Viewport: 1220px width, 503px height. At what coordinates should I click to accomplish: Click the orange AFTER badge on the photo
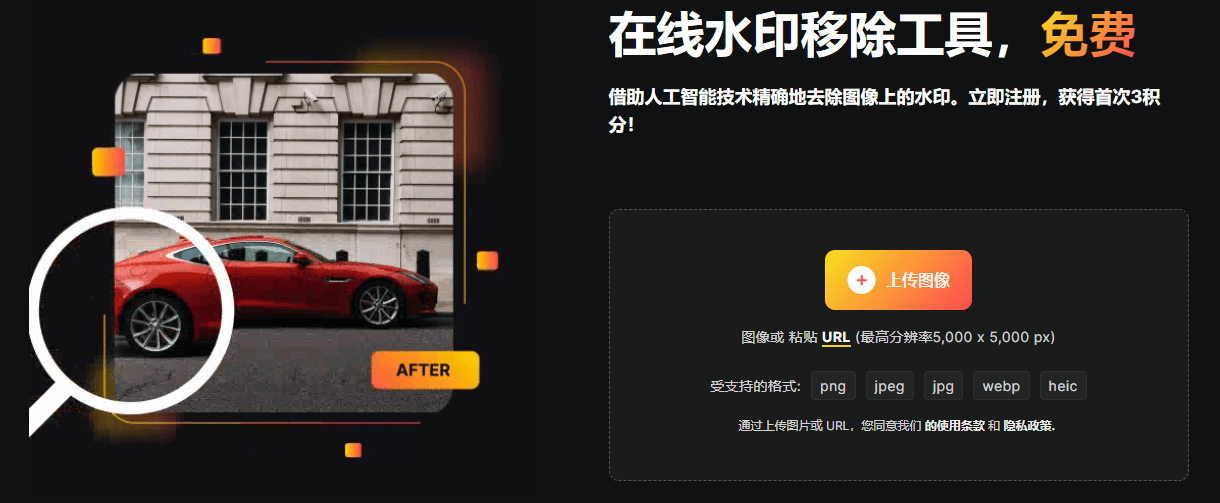[425, 370]
